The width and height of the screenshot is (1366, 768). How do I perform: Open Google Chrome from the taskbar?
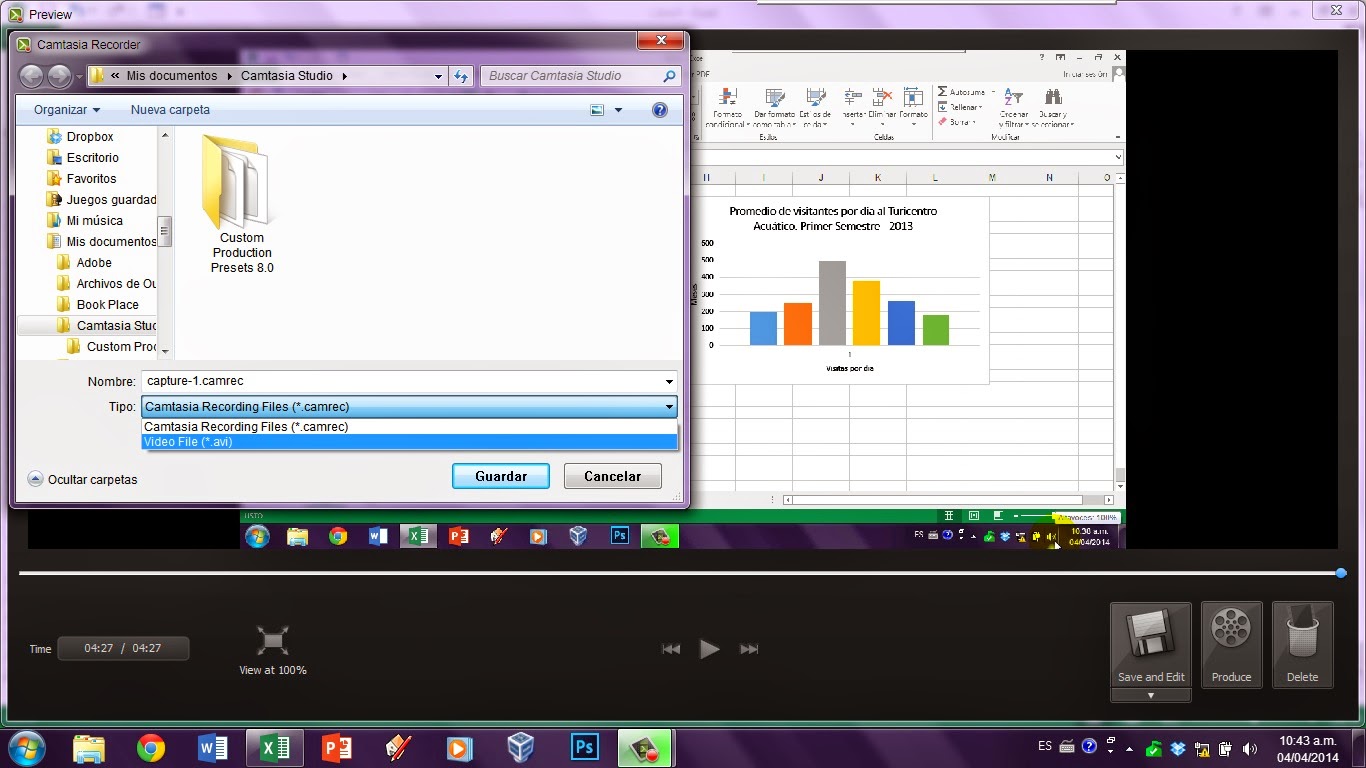[x=151, y=748]
